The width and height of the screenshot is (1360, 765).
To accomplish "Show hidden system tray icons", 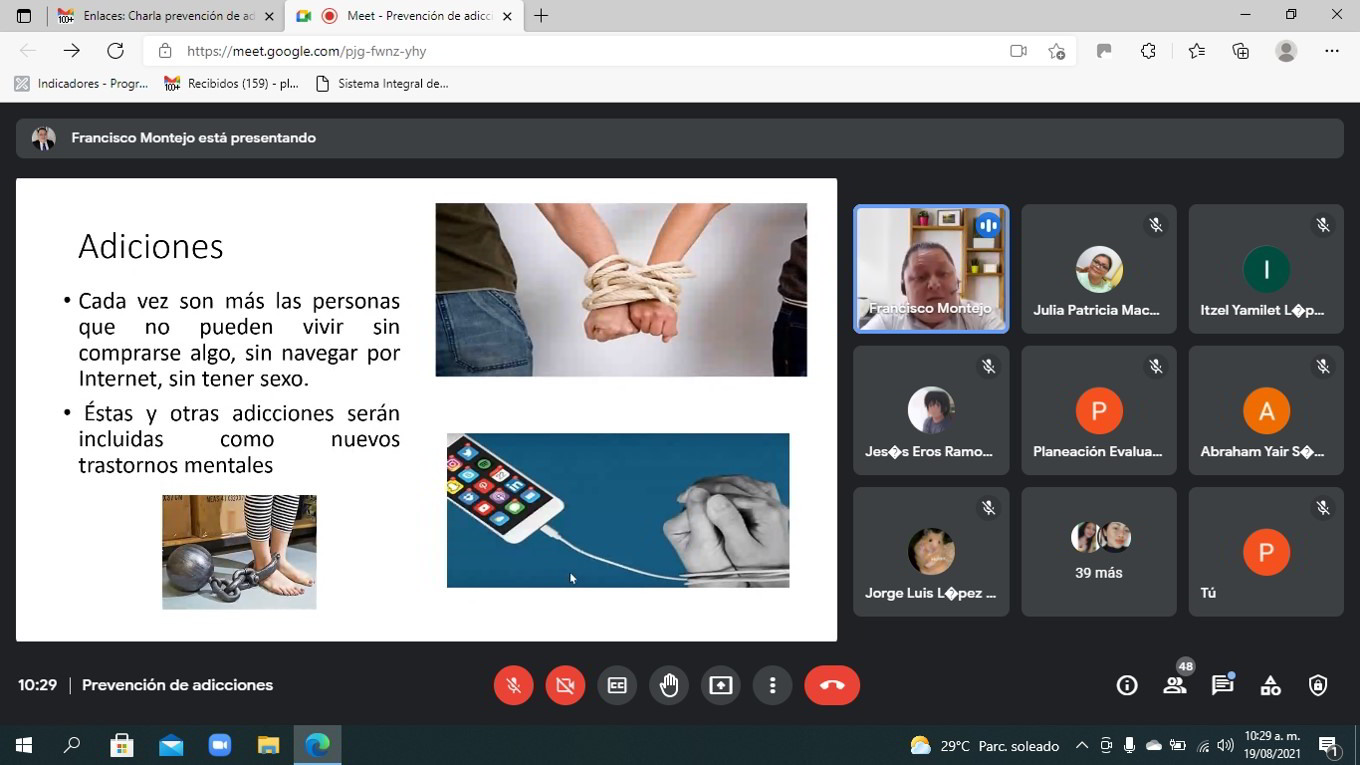I will tap(1081, 745).
